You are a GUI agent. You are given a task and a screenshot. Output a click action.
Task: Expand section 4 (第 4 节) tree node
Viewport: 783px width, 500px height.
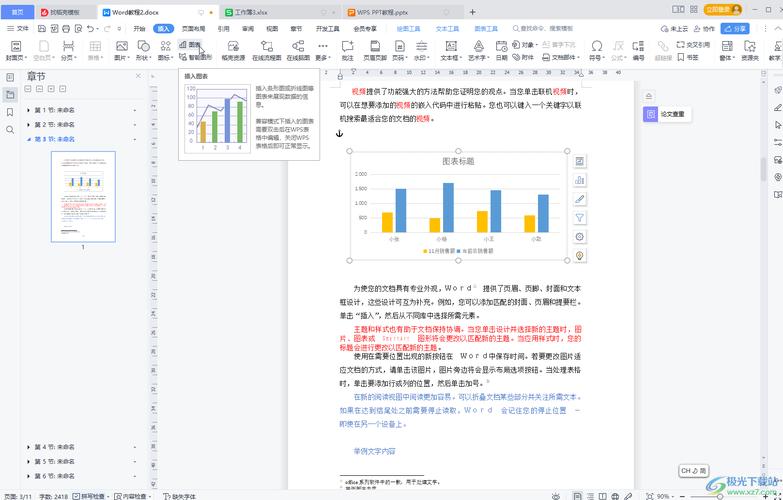click(28, 447)
